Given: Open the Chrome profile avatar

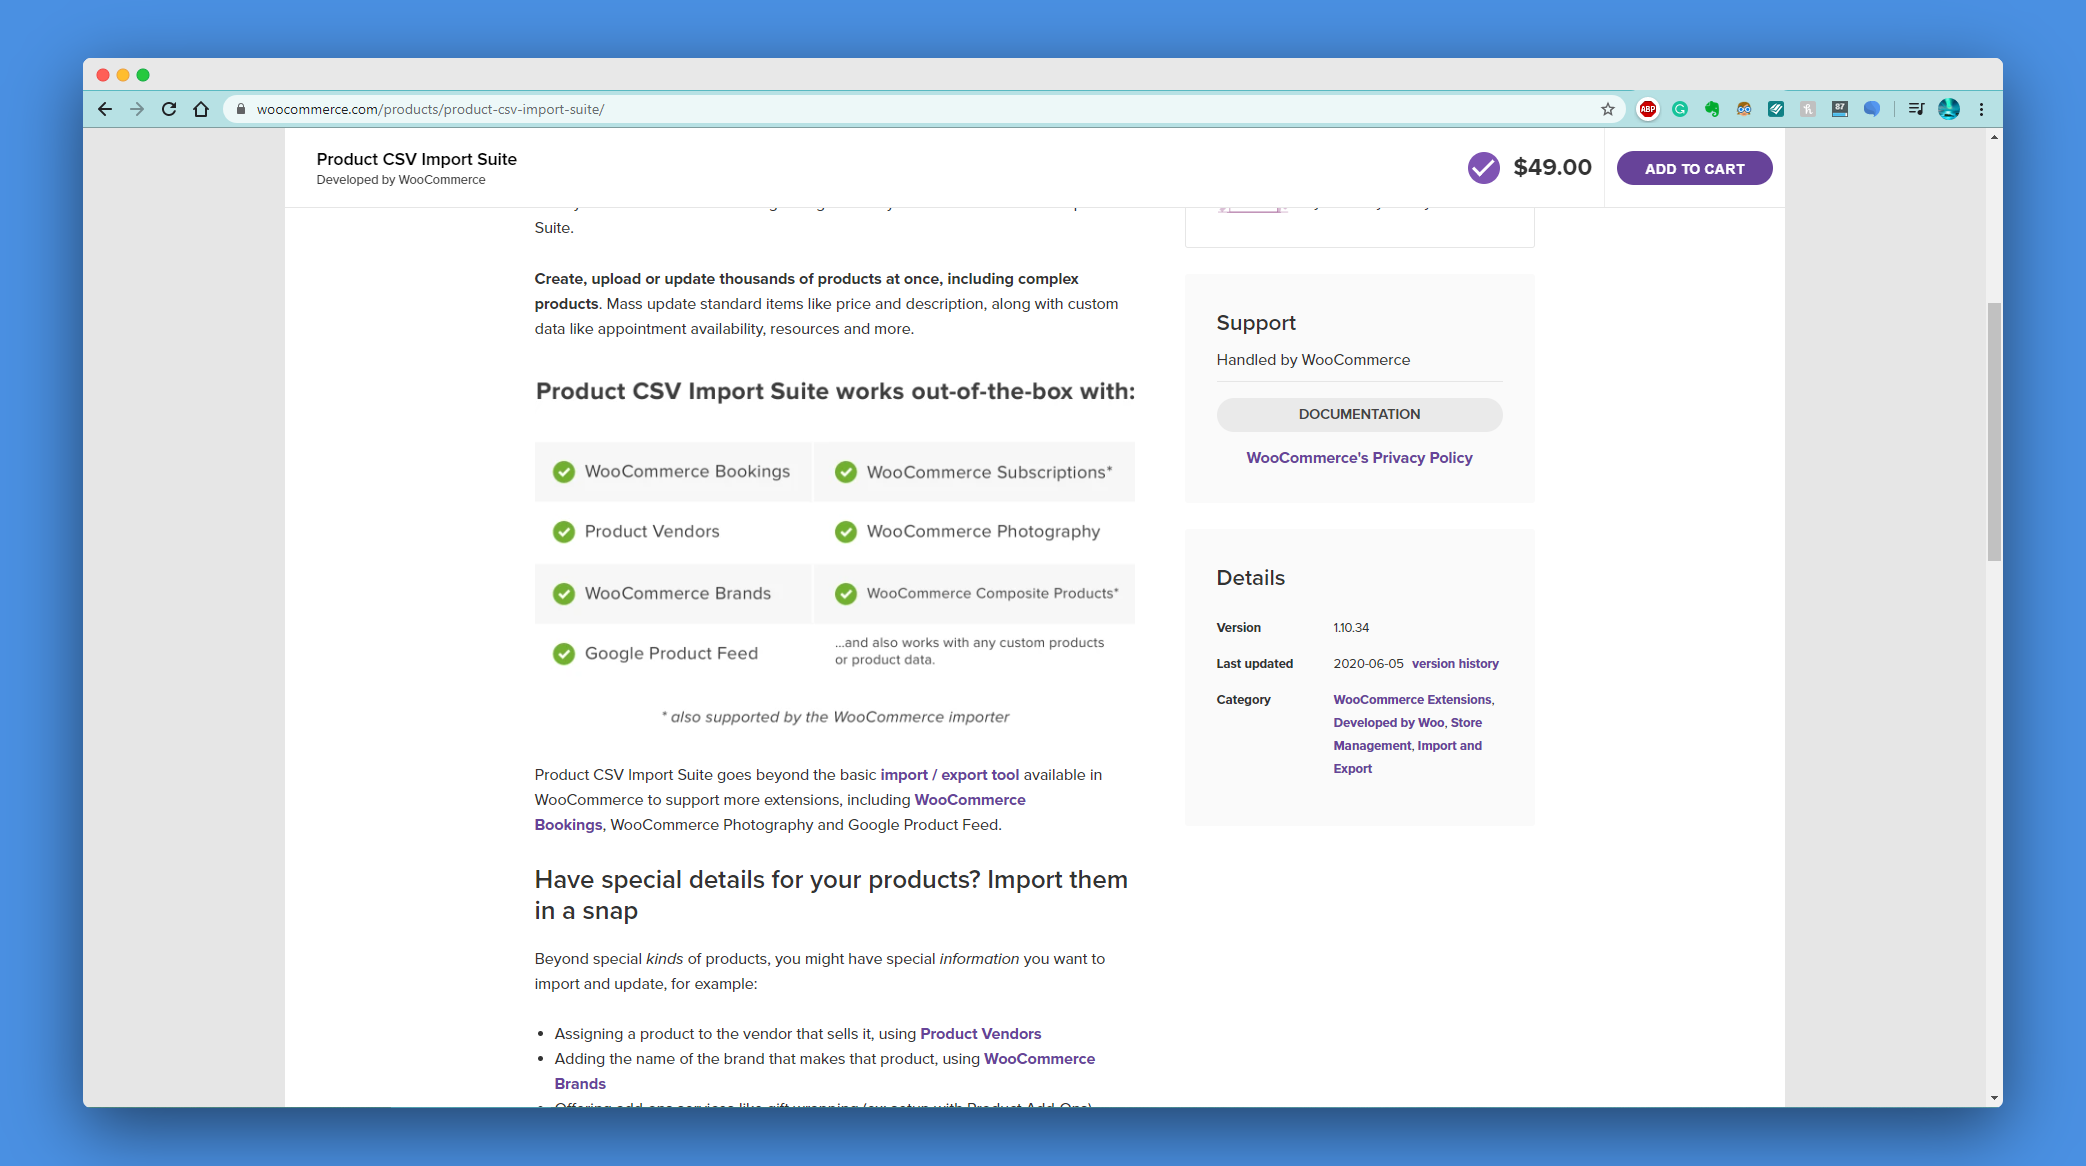Looking at the screenshot, I should (x=1949, y=109).
